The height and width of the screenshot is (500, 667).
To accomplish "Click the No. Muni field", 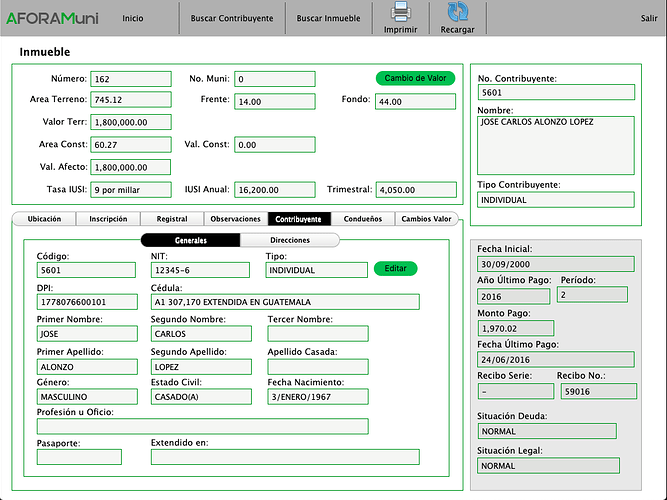I will tap(275, 79).
